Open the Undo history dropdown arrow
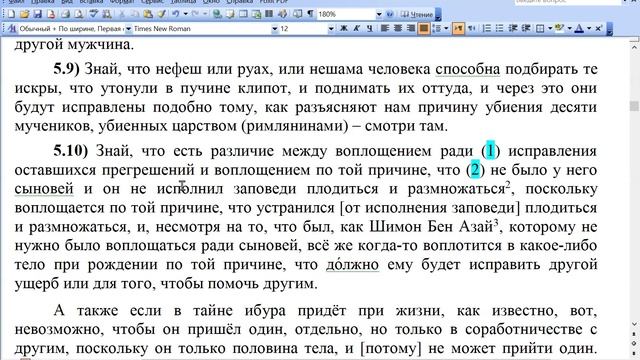 click(185, 14)
